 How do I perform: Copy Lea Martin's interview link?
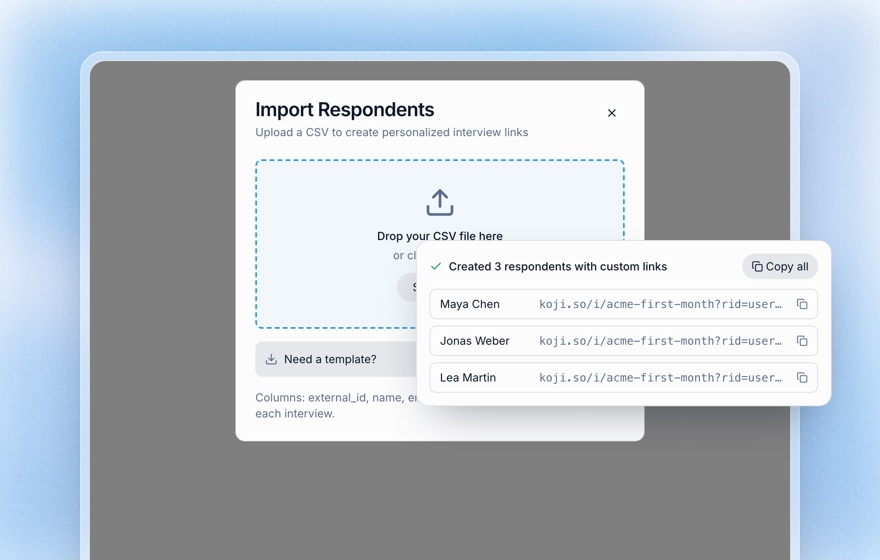point(802,378)
